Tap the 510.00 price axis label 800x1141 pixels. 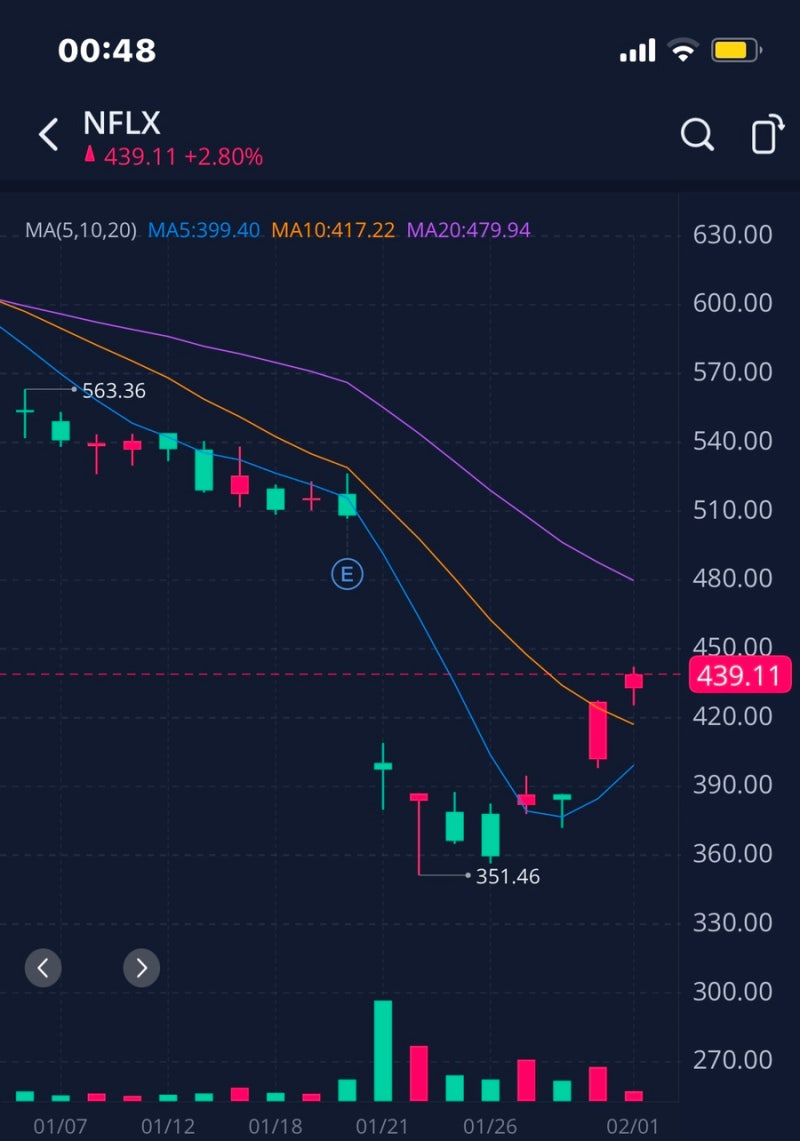pos(732,509)
